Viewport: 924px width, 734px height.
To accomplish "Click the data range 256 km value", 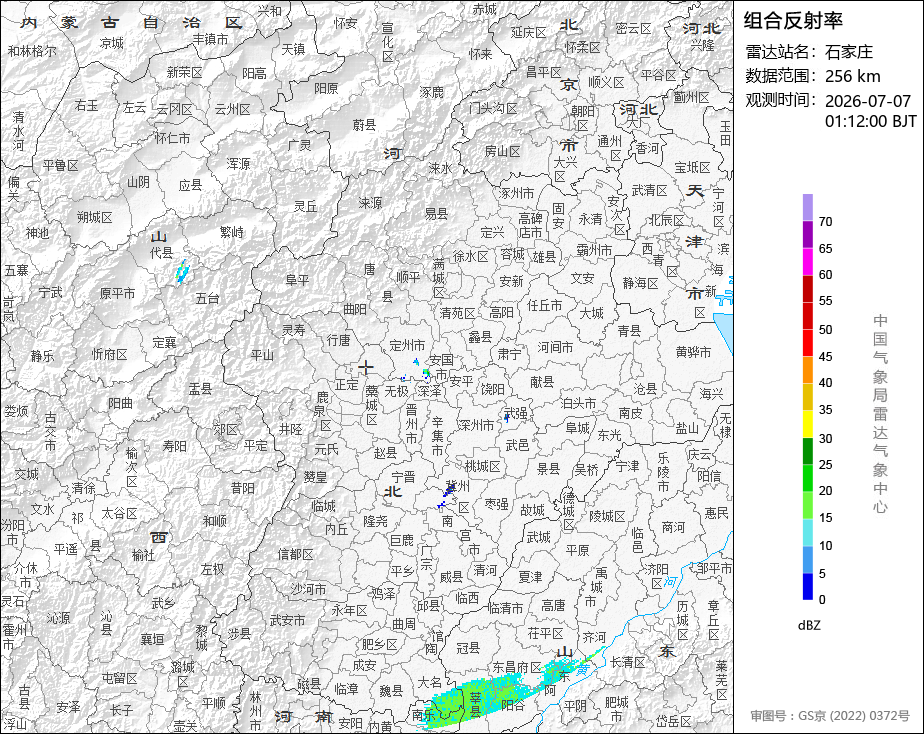I will (x=853, y=76).
